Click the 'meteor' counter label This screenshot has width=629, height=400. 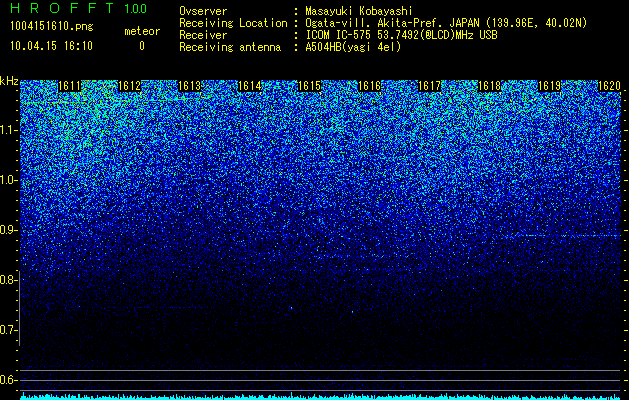click(142, 31)
